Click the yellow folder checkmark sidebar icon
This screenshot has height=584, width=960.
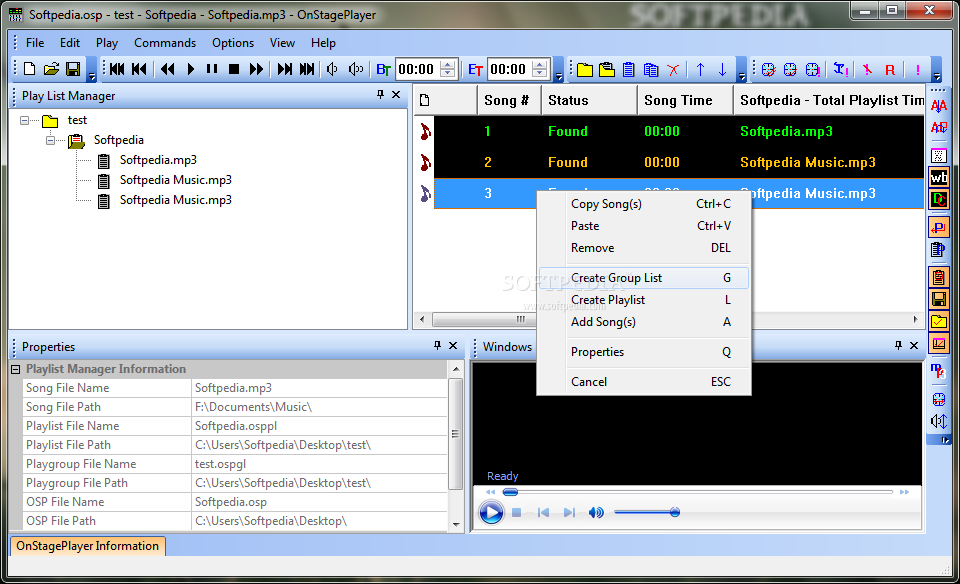[939, 321]
